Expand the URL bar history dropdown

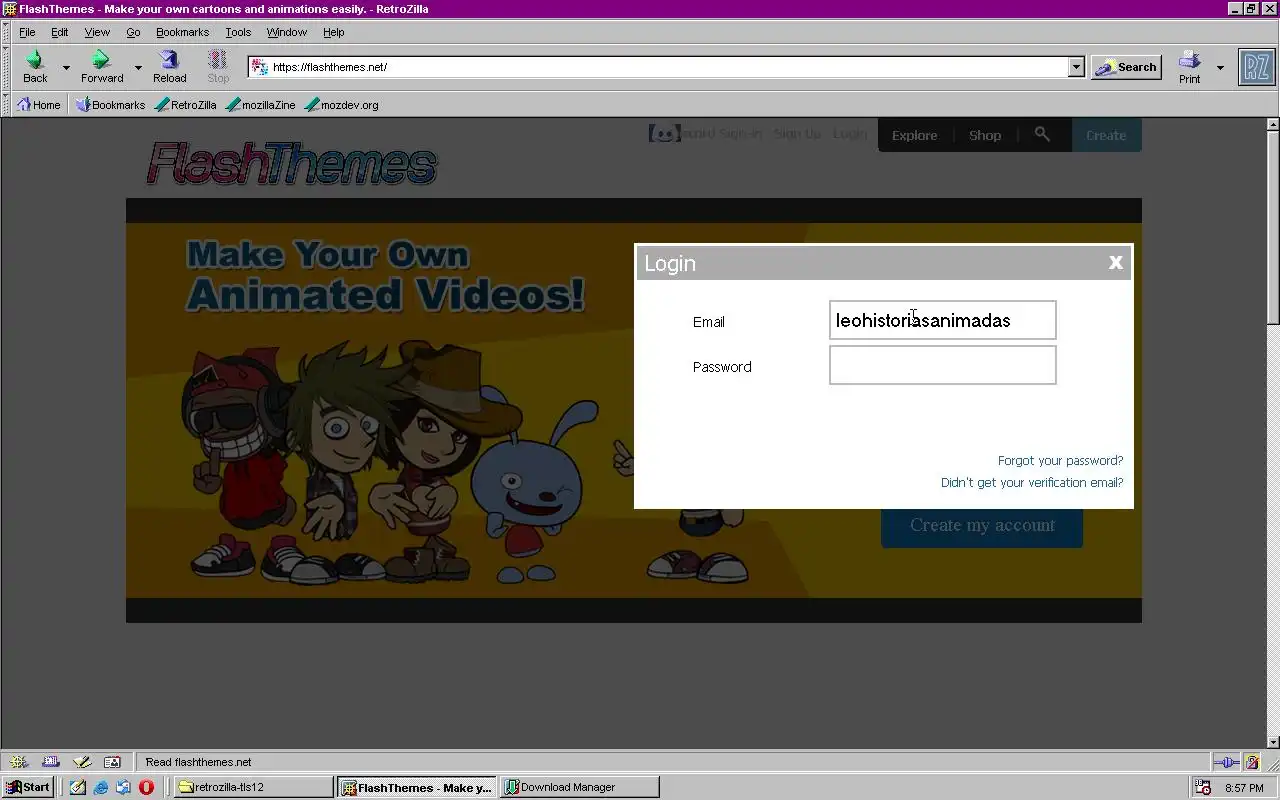pos(1076,67)
